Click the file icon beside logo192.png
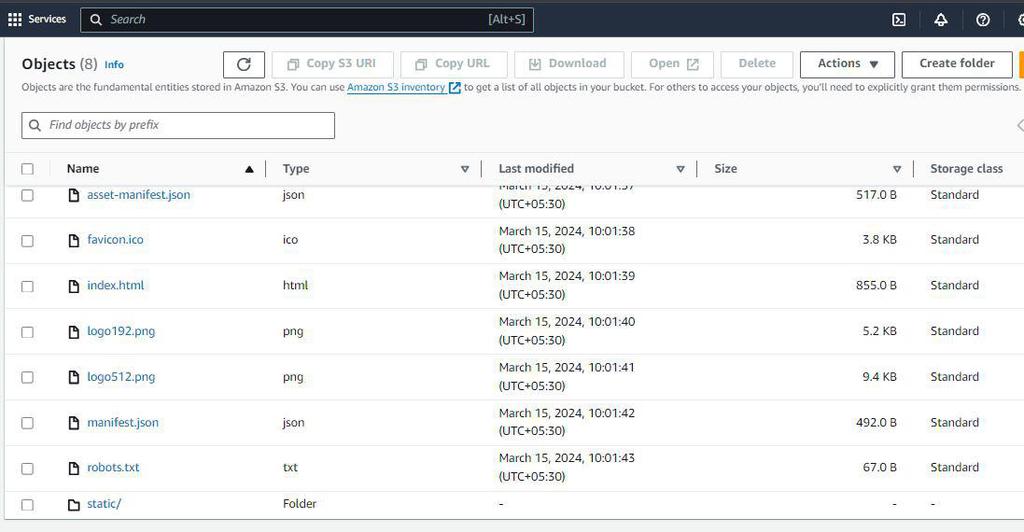 (x=74, y=332)
